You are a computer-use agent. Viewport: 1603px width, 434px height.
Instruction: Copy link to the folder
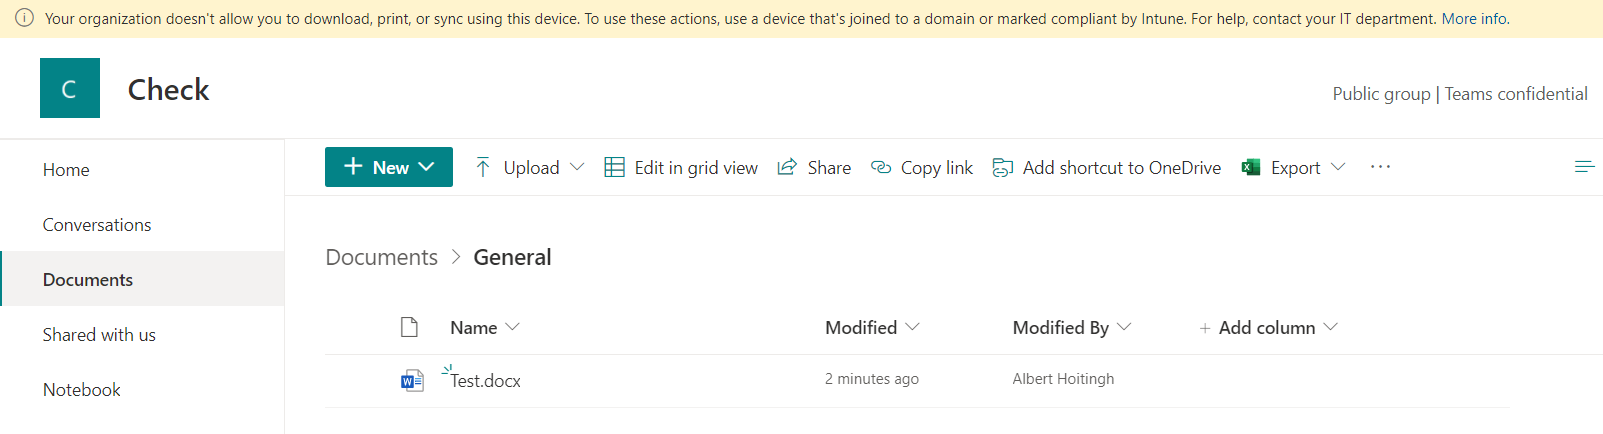[922, 167]
